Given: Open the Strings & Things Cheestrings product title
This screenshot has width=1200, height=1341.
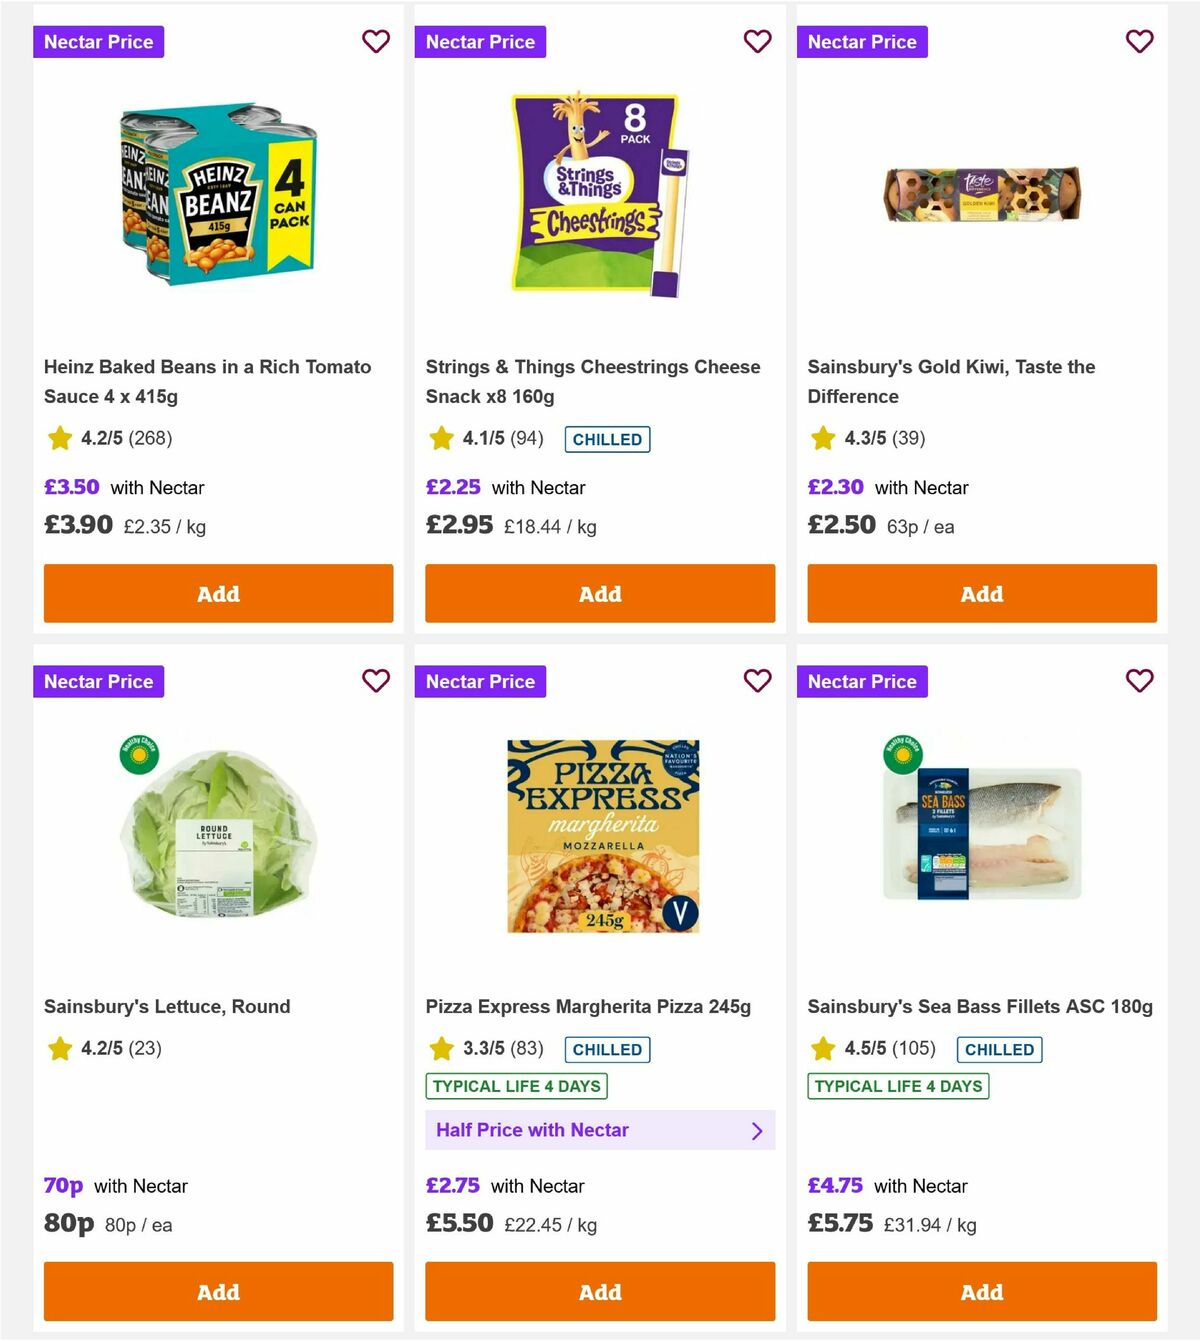Looking at the screenshot, I should click(593, 381).
